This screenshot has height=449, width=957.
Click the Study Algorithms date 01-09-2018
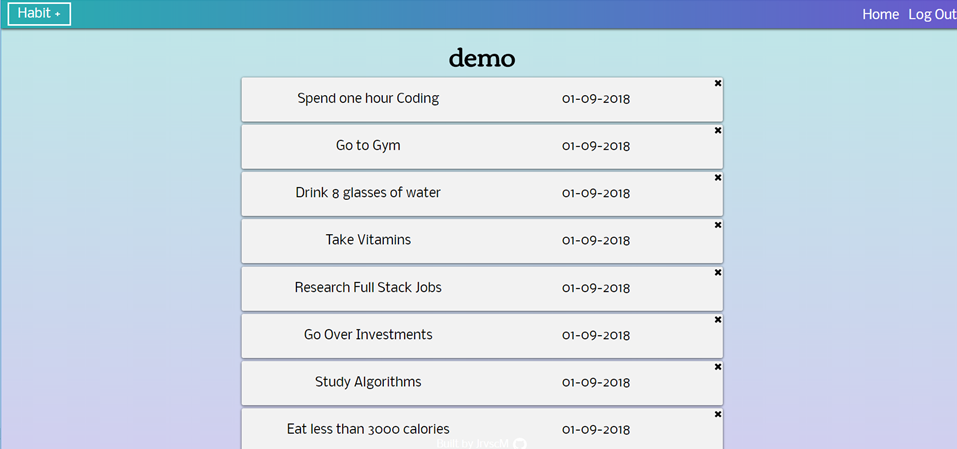pyautogui.click(x=596, y=382)
